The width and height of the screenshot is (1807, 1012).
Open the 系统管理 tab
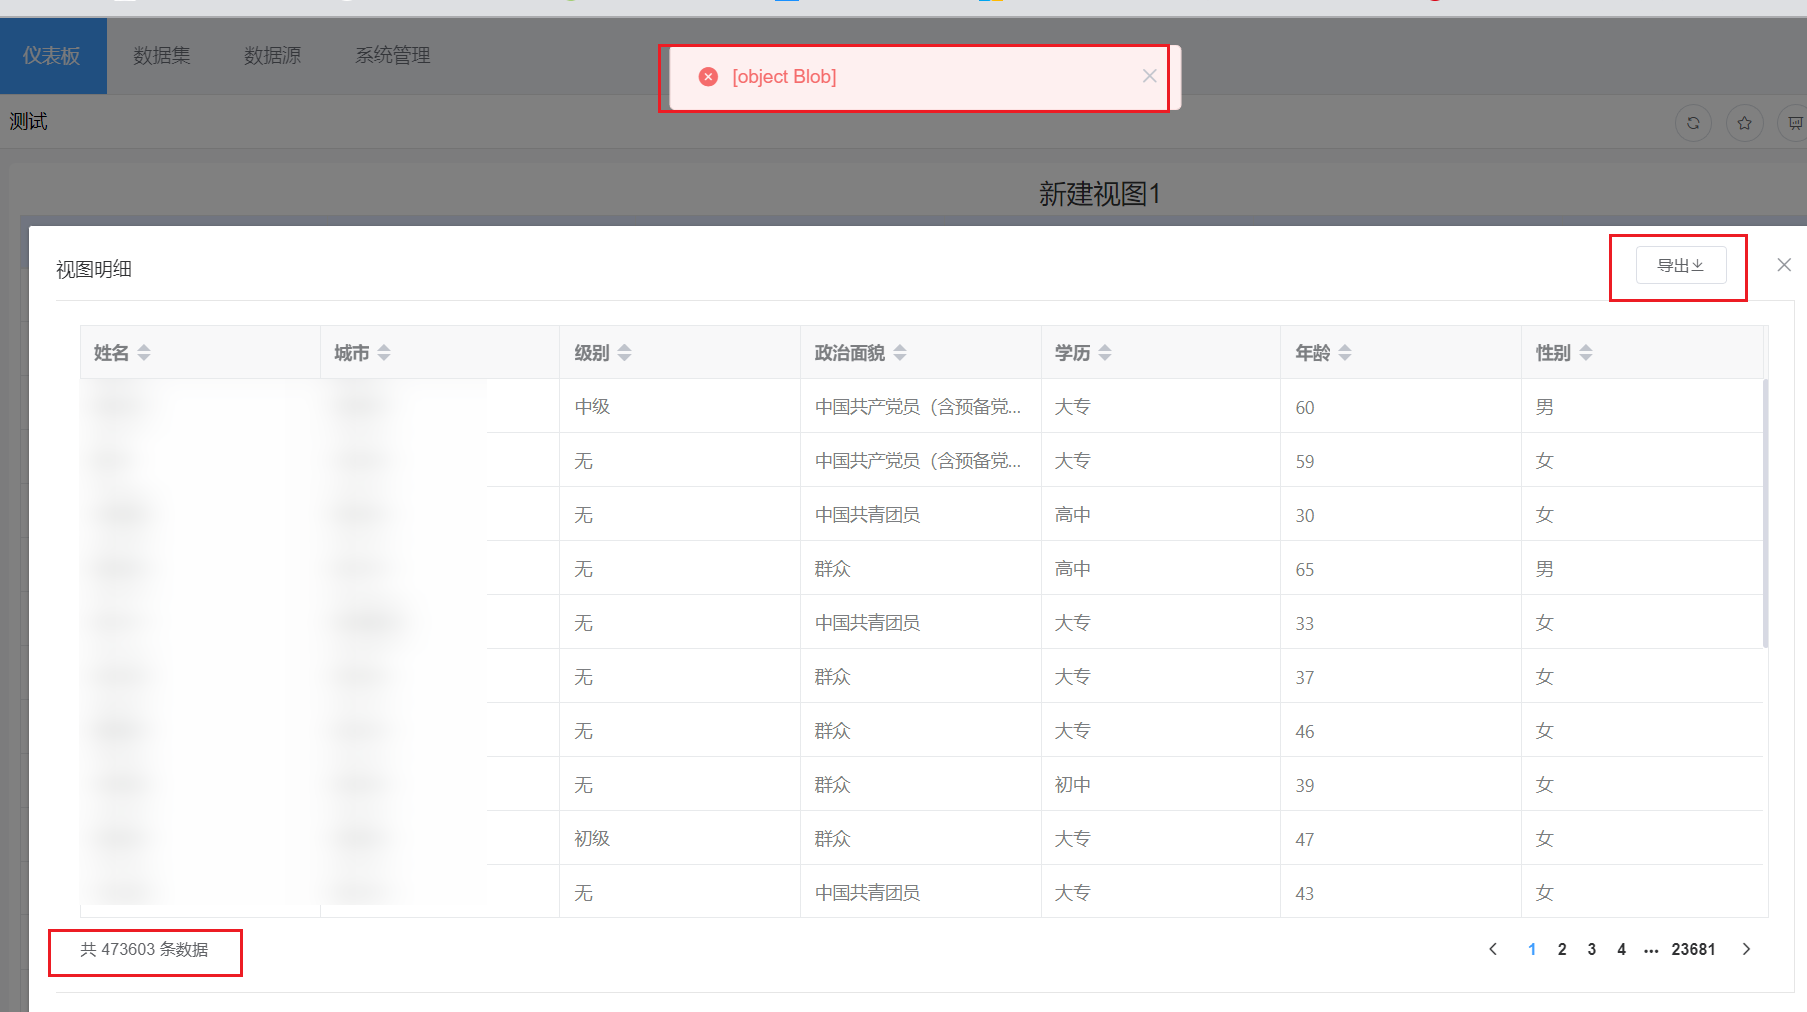click(393, 56)
